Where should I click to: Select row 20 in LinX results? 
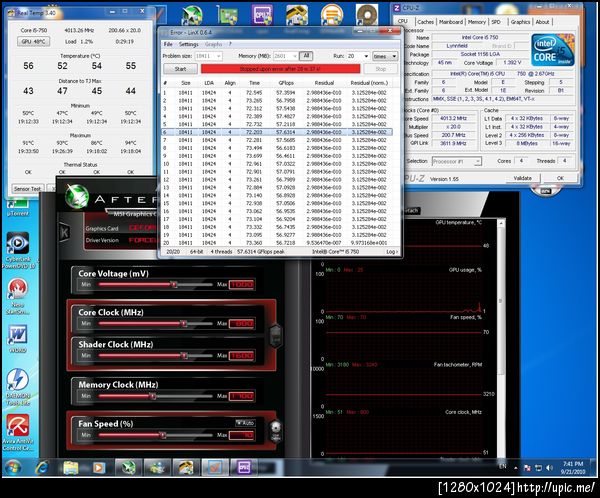[x=277, y=243]
